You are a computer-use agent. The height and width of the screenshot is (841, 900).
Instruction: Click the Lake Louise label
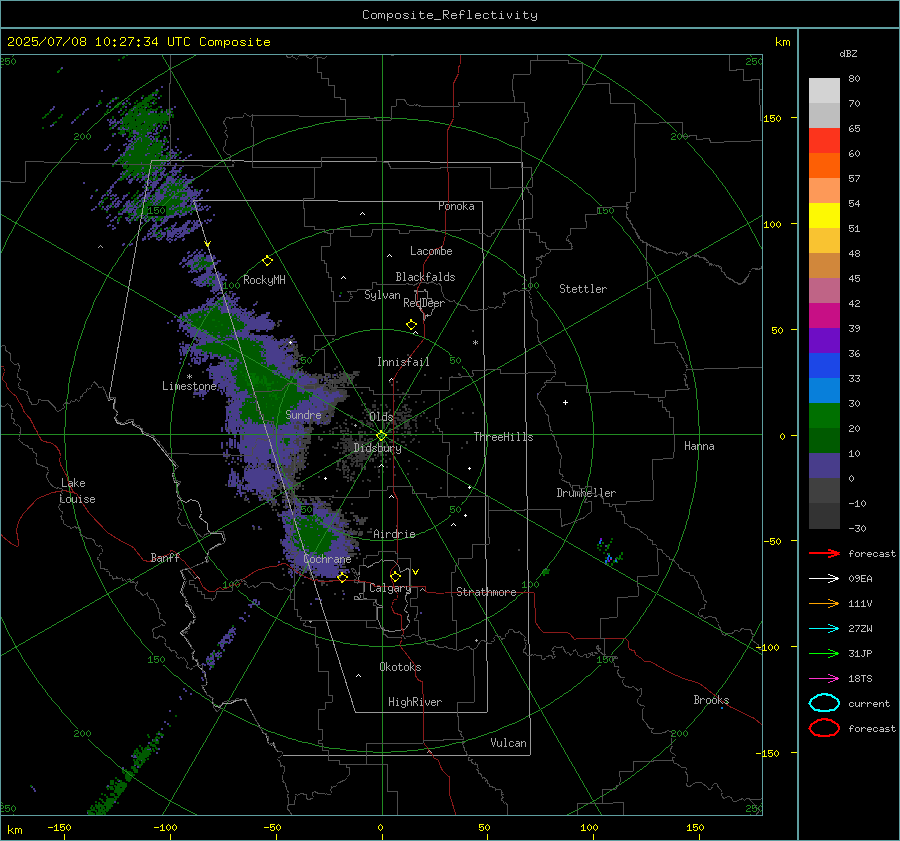77,491
